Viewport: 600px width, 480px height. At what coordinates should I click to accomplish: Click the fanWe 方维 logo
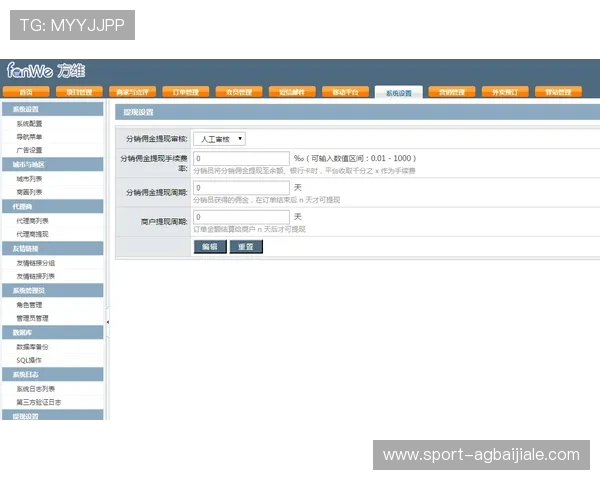46,70
